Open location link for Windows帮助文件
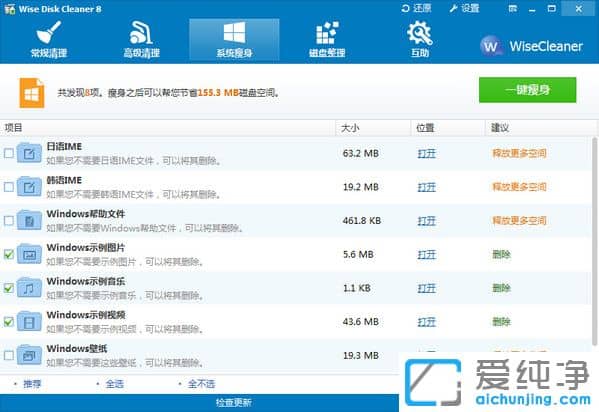This screenshot has width=599, height=412. click(427, 221)
